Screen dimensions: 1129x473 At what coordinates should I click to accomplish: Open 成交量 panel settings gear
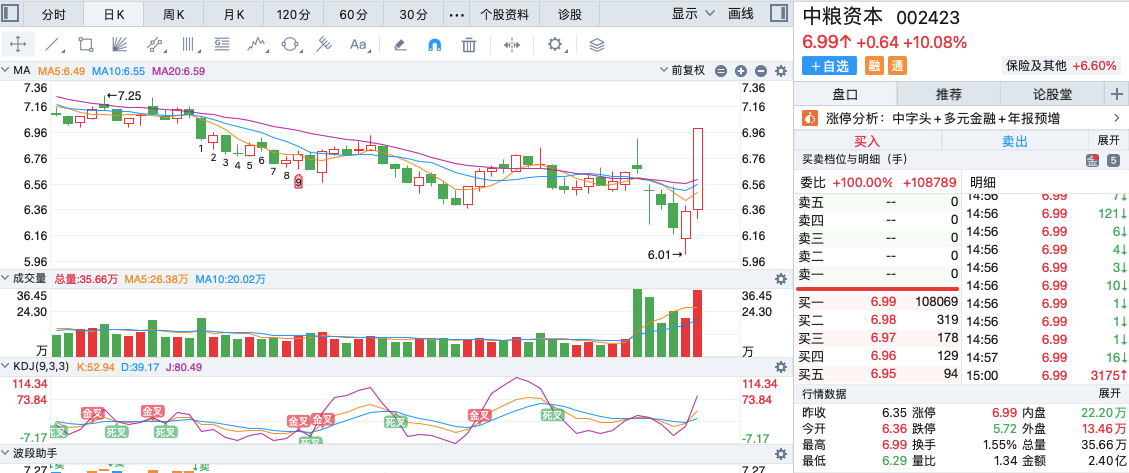pyautogui.click(x=781, y=279)
